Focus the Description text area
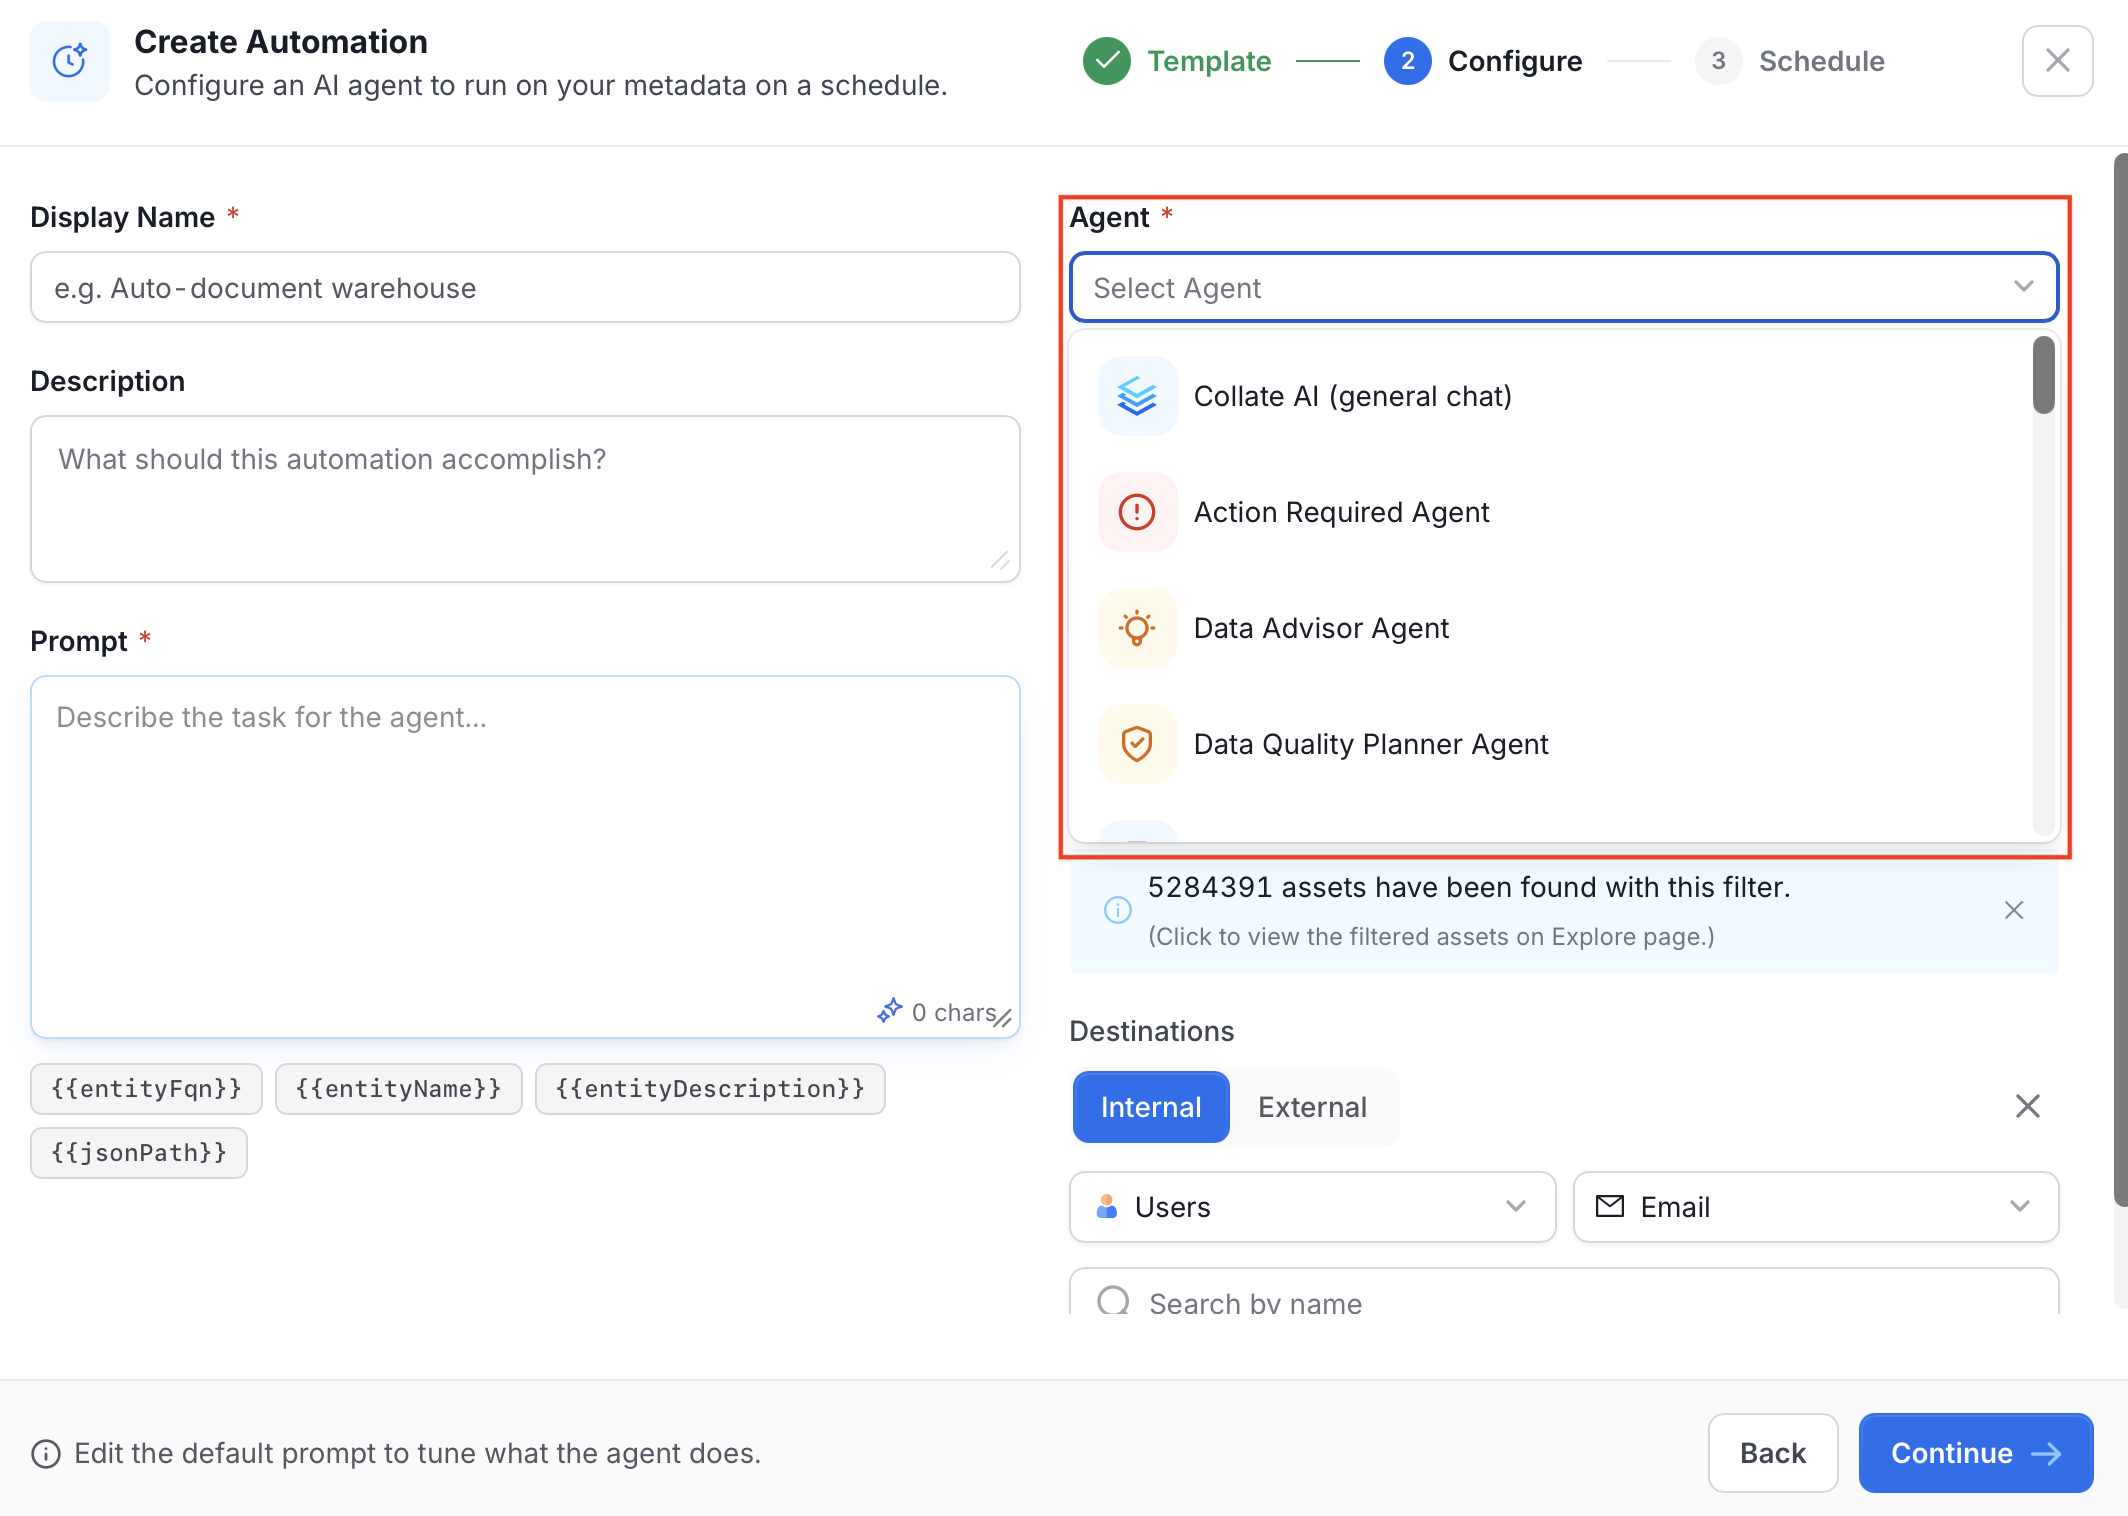Viewport: 2128px width, 1516px height. tap(525, 499)
